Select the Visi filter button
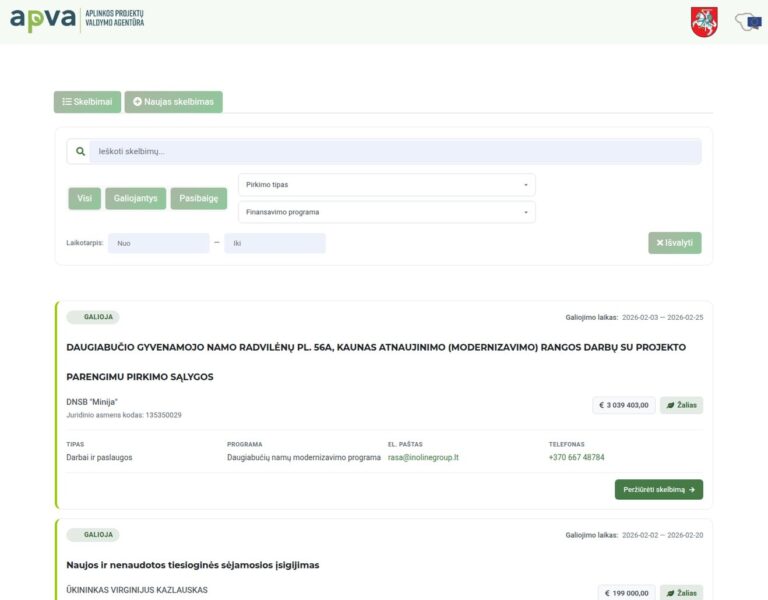Viewport: 768px width, 600px height. coord(84,199)
